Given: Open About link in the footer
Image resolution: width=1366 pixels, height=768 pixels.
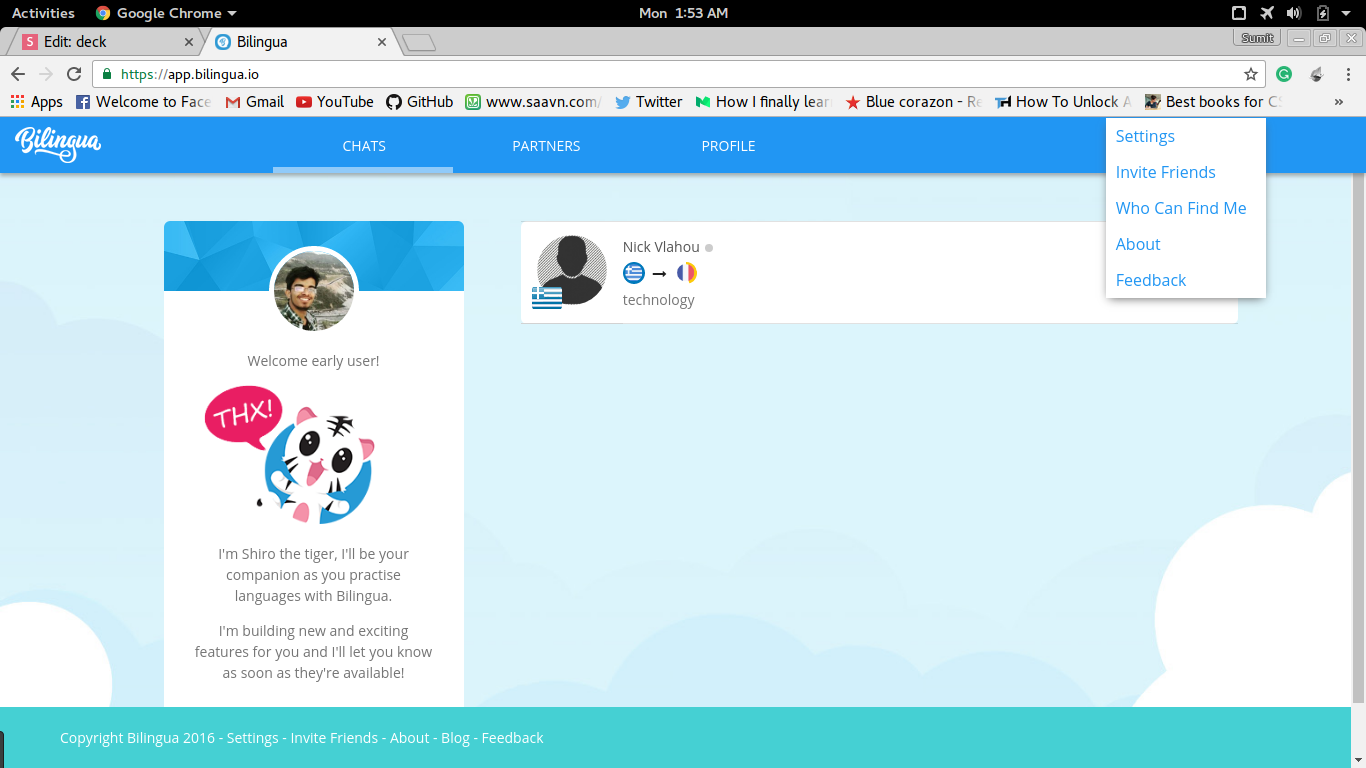Looking at the screenshot, I should (409, 738).
